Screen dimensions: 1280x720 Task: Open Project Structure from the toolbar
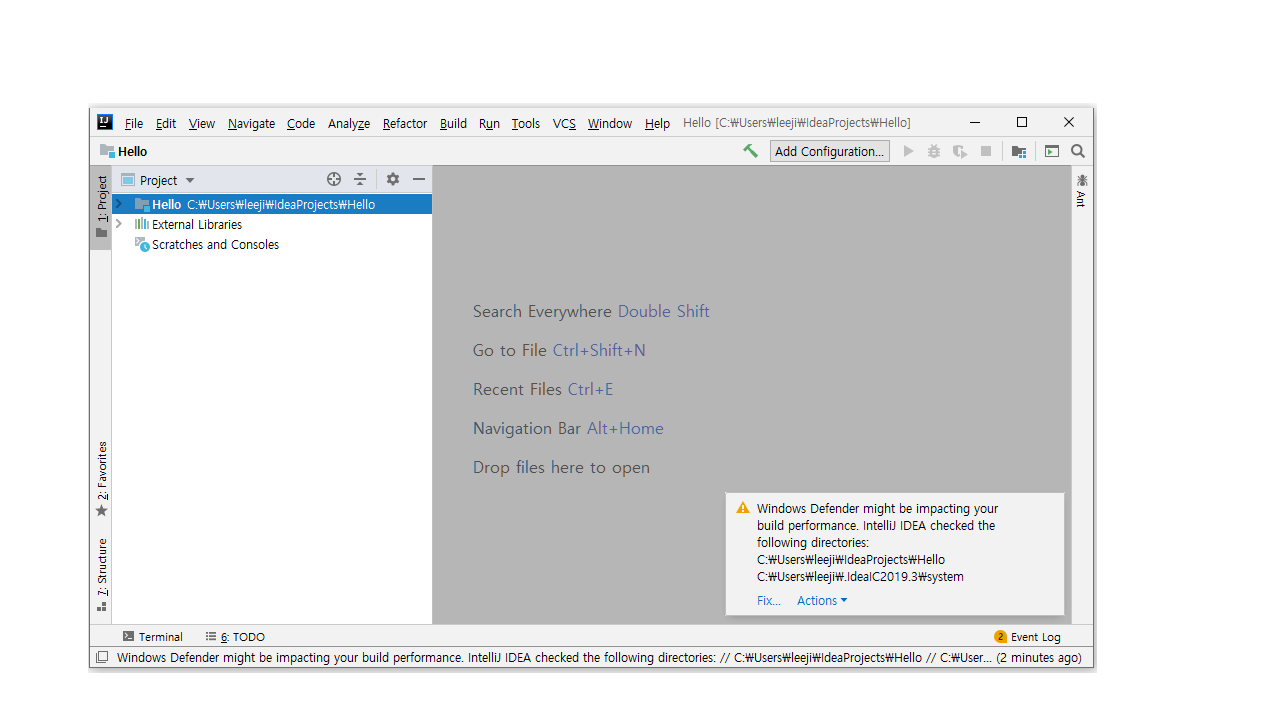coord(1018,151)
